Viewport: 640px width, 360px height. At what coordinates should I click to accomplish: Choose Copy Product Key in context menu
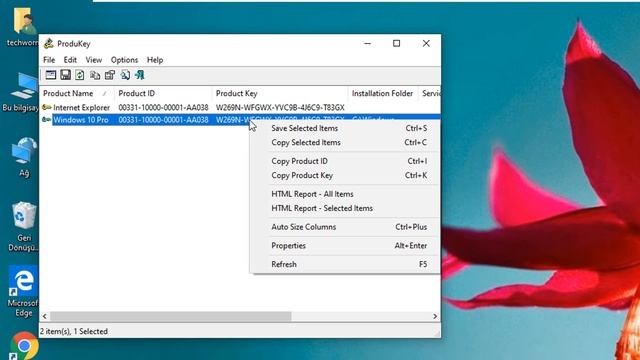click(x=346, y=176)
